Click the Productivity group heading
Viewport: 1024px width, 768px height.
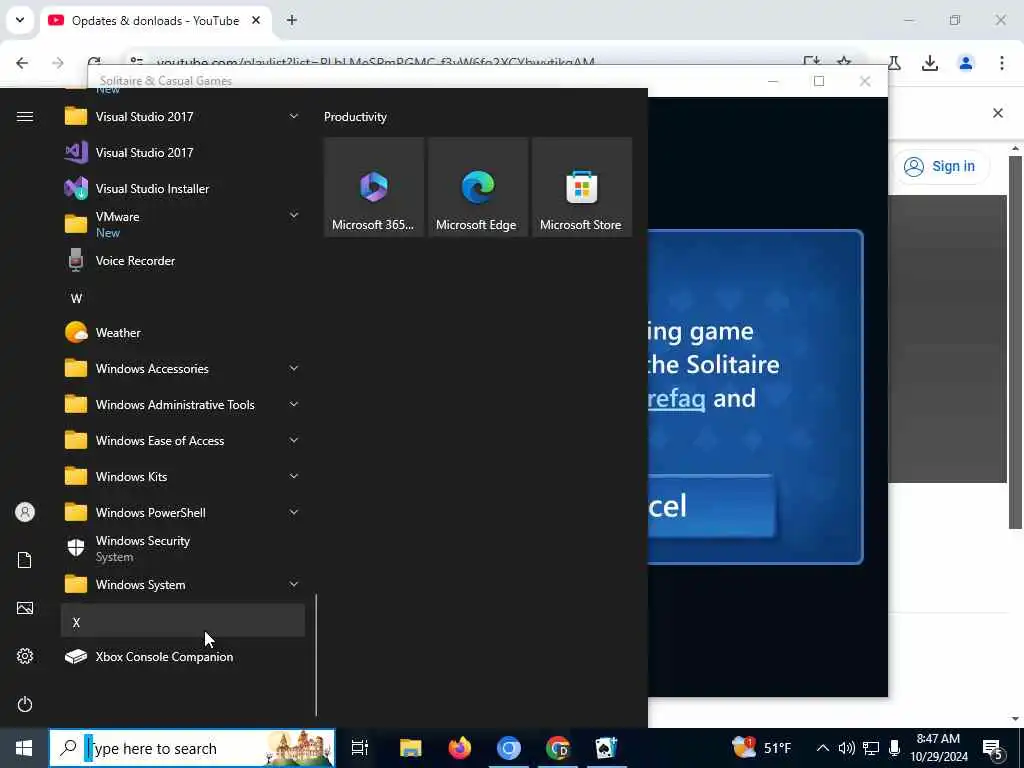355,117
